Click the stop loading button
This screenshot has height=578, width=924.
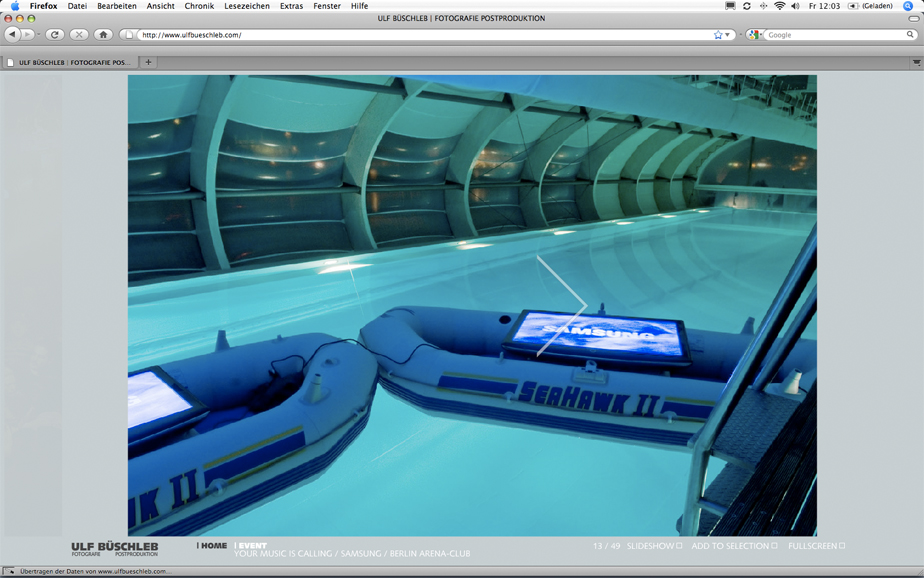pos(79,35)
